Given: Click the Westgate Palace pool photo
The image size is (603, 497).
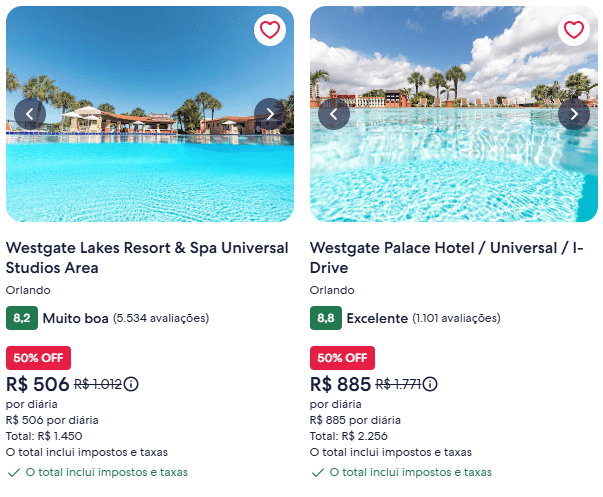Looking at the screenshot, I should coord(454,160).
